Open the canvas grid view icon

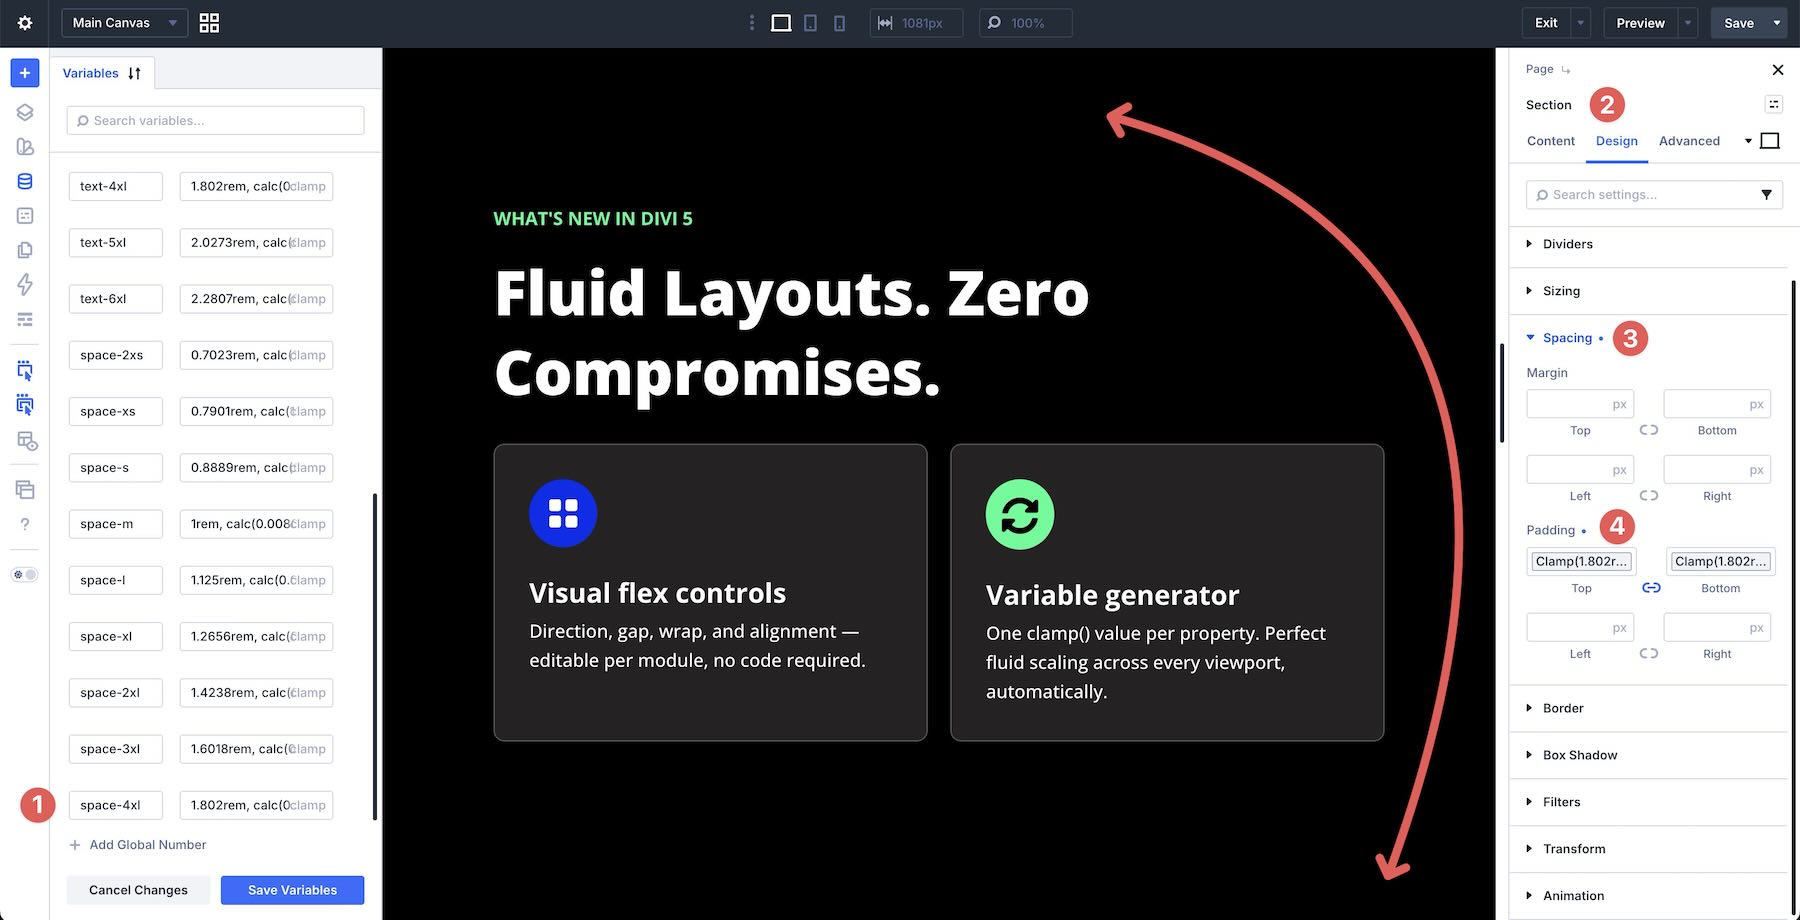click(209, 23)
